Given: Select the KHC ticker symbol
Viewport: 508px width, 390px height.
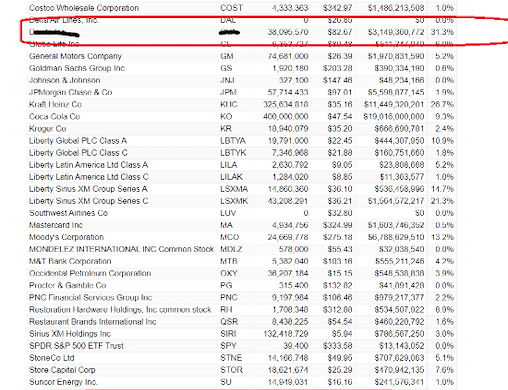Looking at the screenshot, I should pyautogui.click(x=229, y=104).
